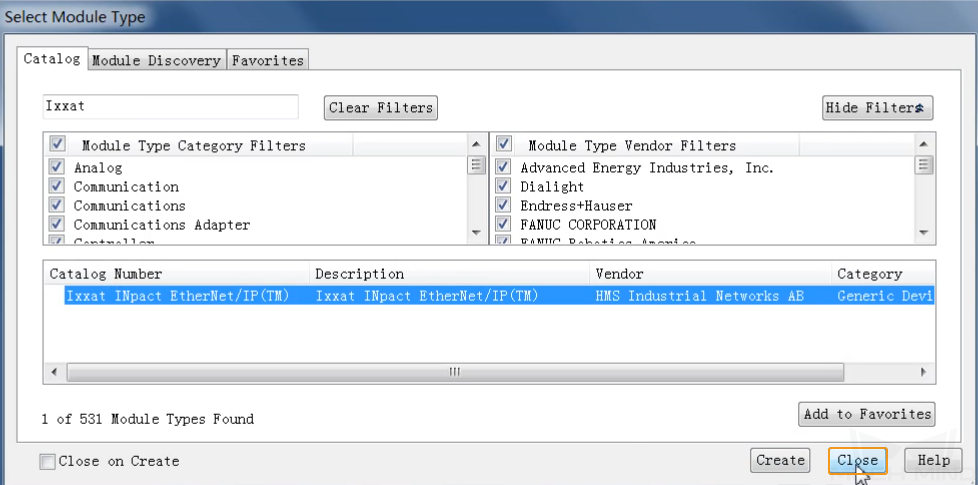Image resolution: width=978 pixels, height=485 pixels.
Task: Toggle the Module Type Vendor Filters header checkbox
Action: pyautogui.click(x=503, y=145)
